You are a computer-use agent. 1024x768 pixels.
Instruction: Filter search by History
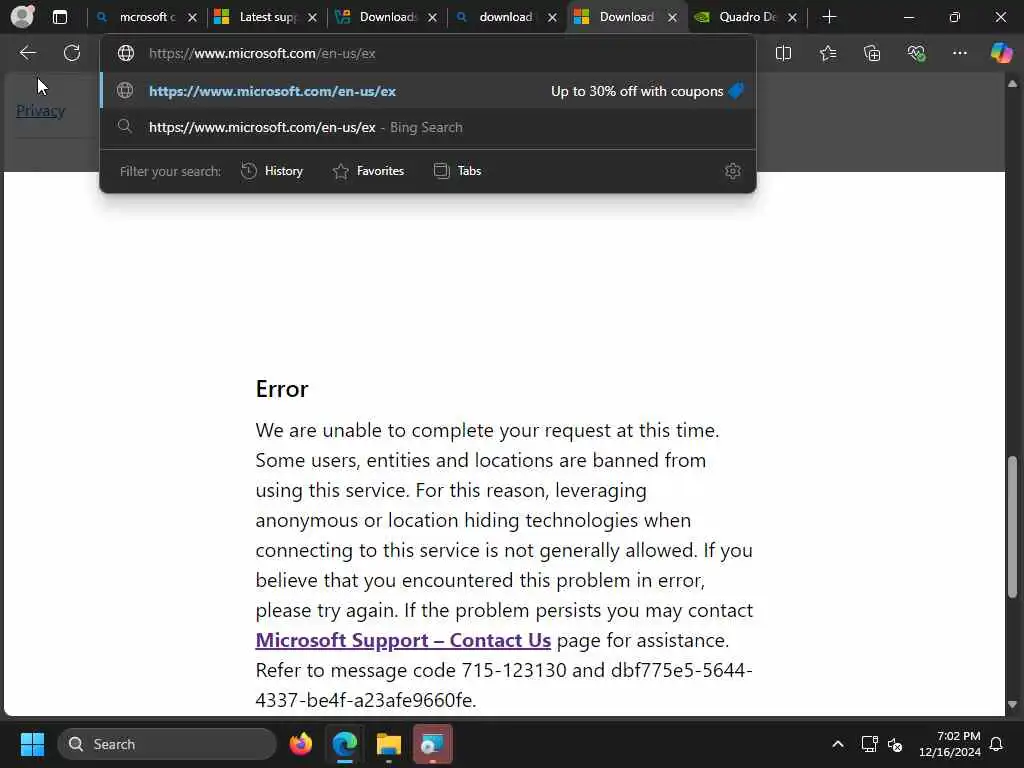point(272,171)
